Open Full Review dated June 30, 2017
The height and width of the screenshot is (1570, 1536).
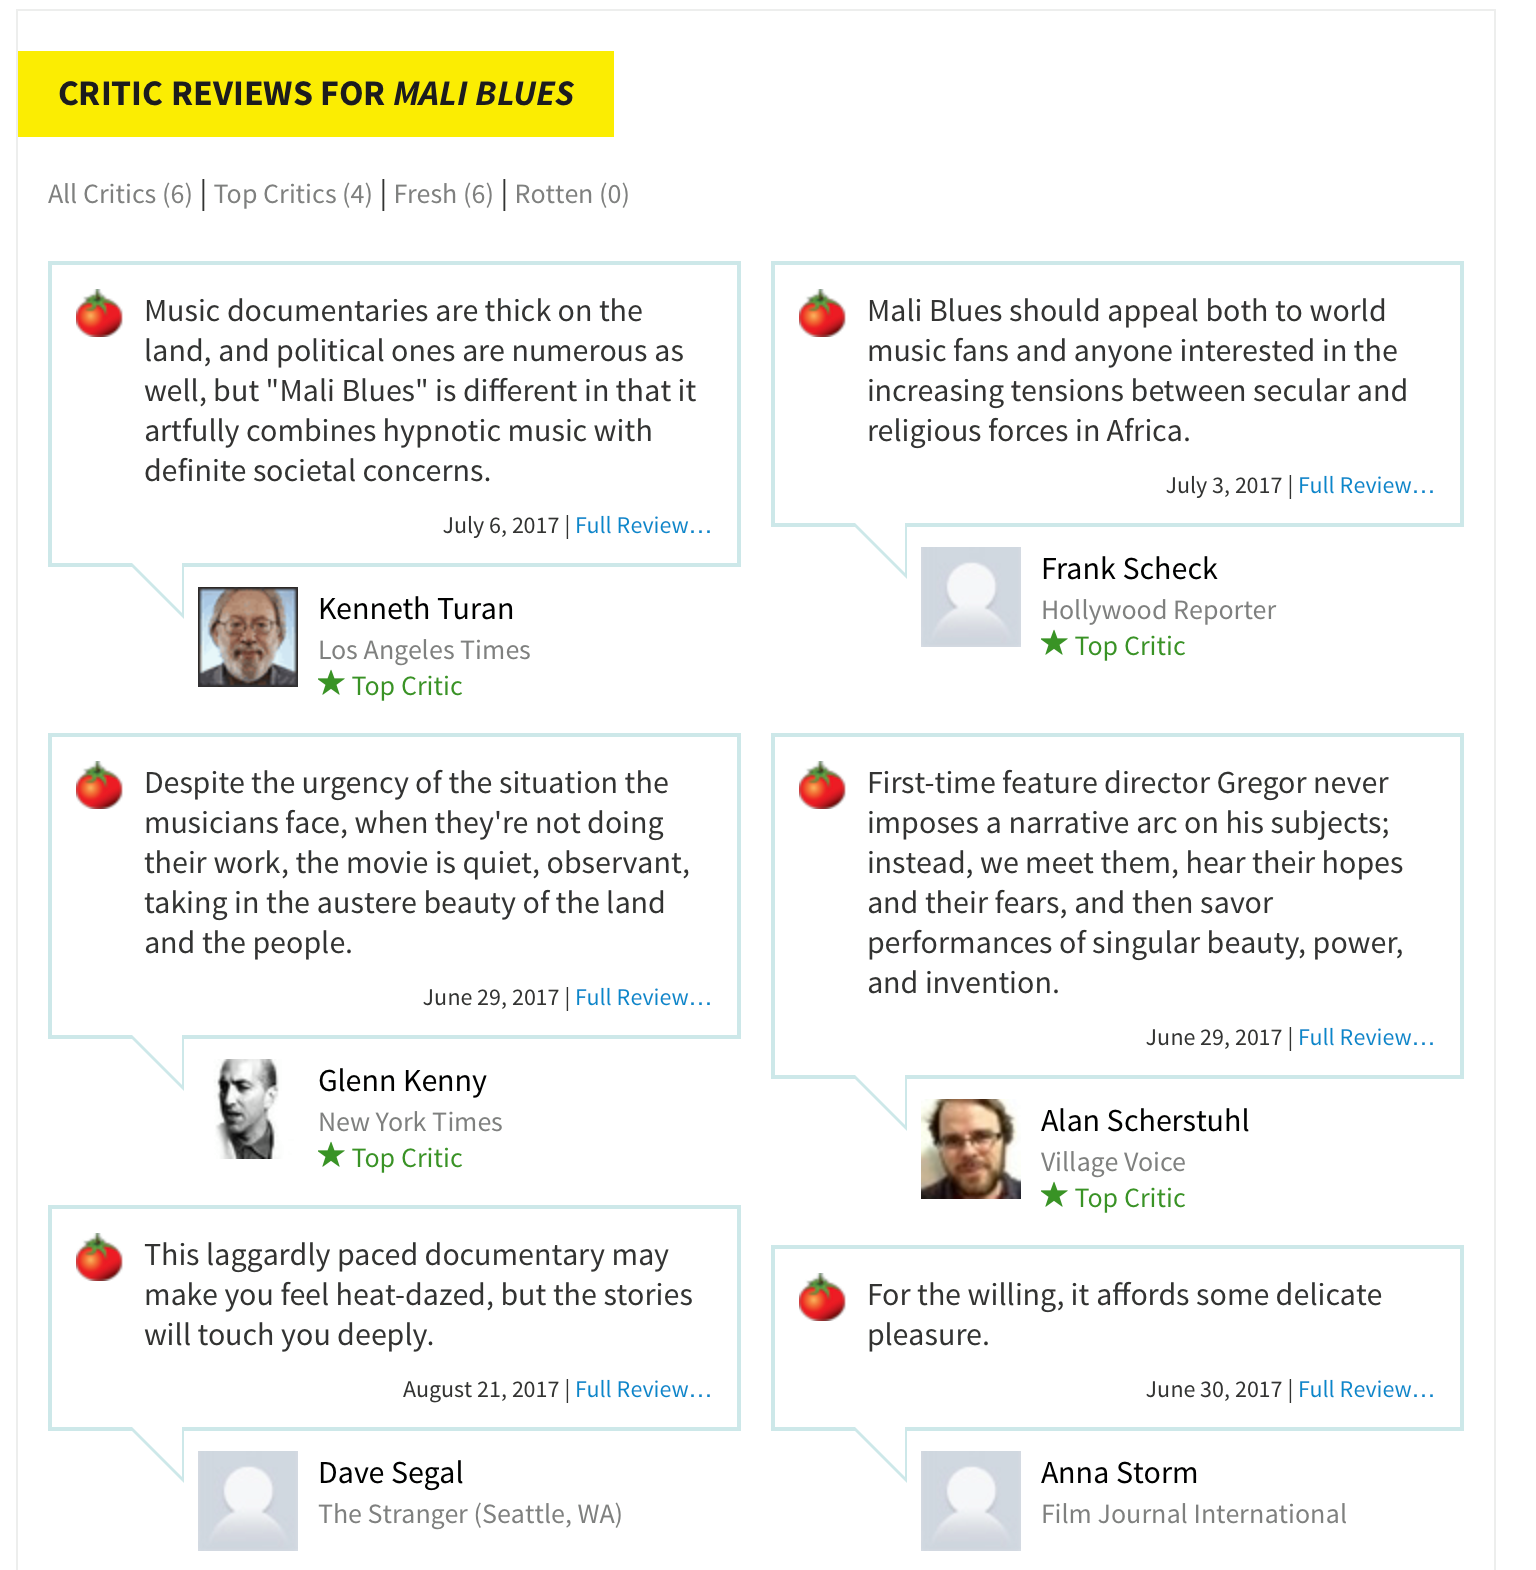(1366, 1390)
